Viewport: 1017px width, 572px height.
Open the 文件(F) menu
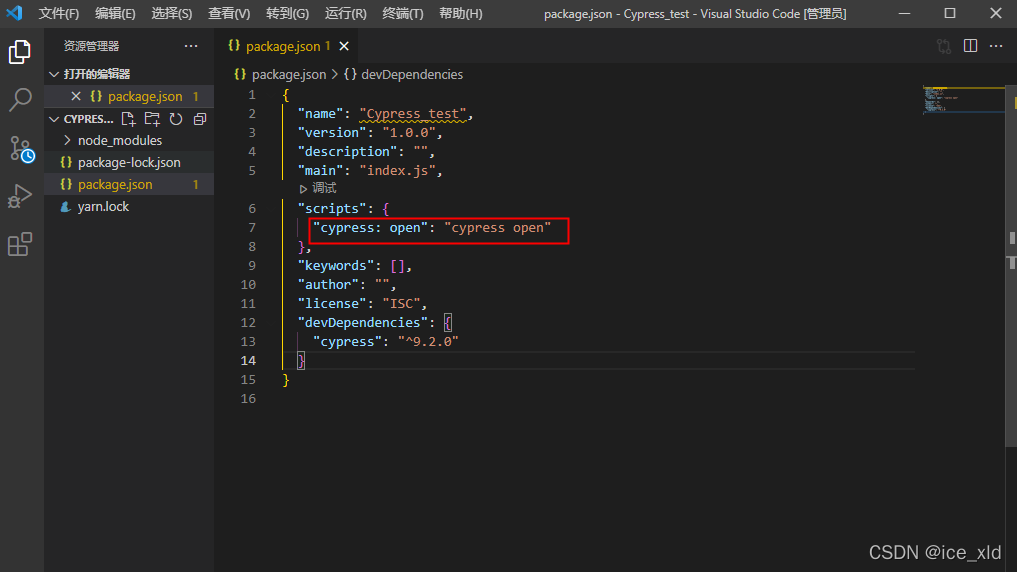[x=59, y=14]
